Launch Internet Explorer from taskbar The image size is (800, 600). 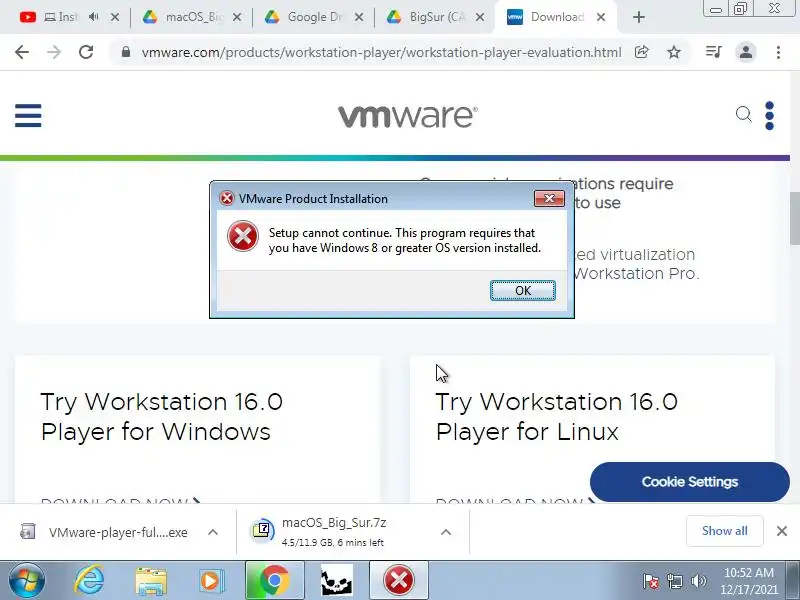89,581
